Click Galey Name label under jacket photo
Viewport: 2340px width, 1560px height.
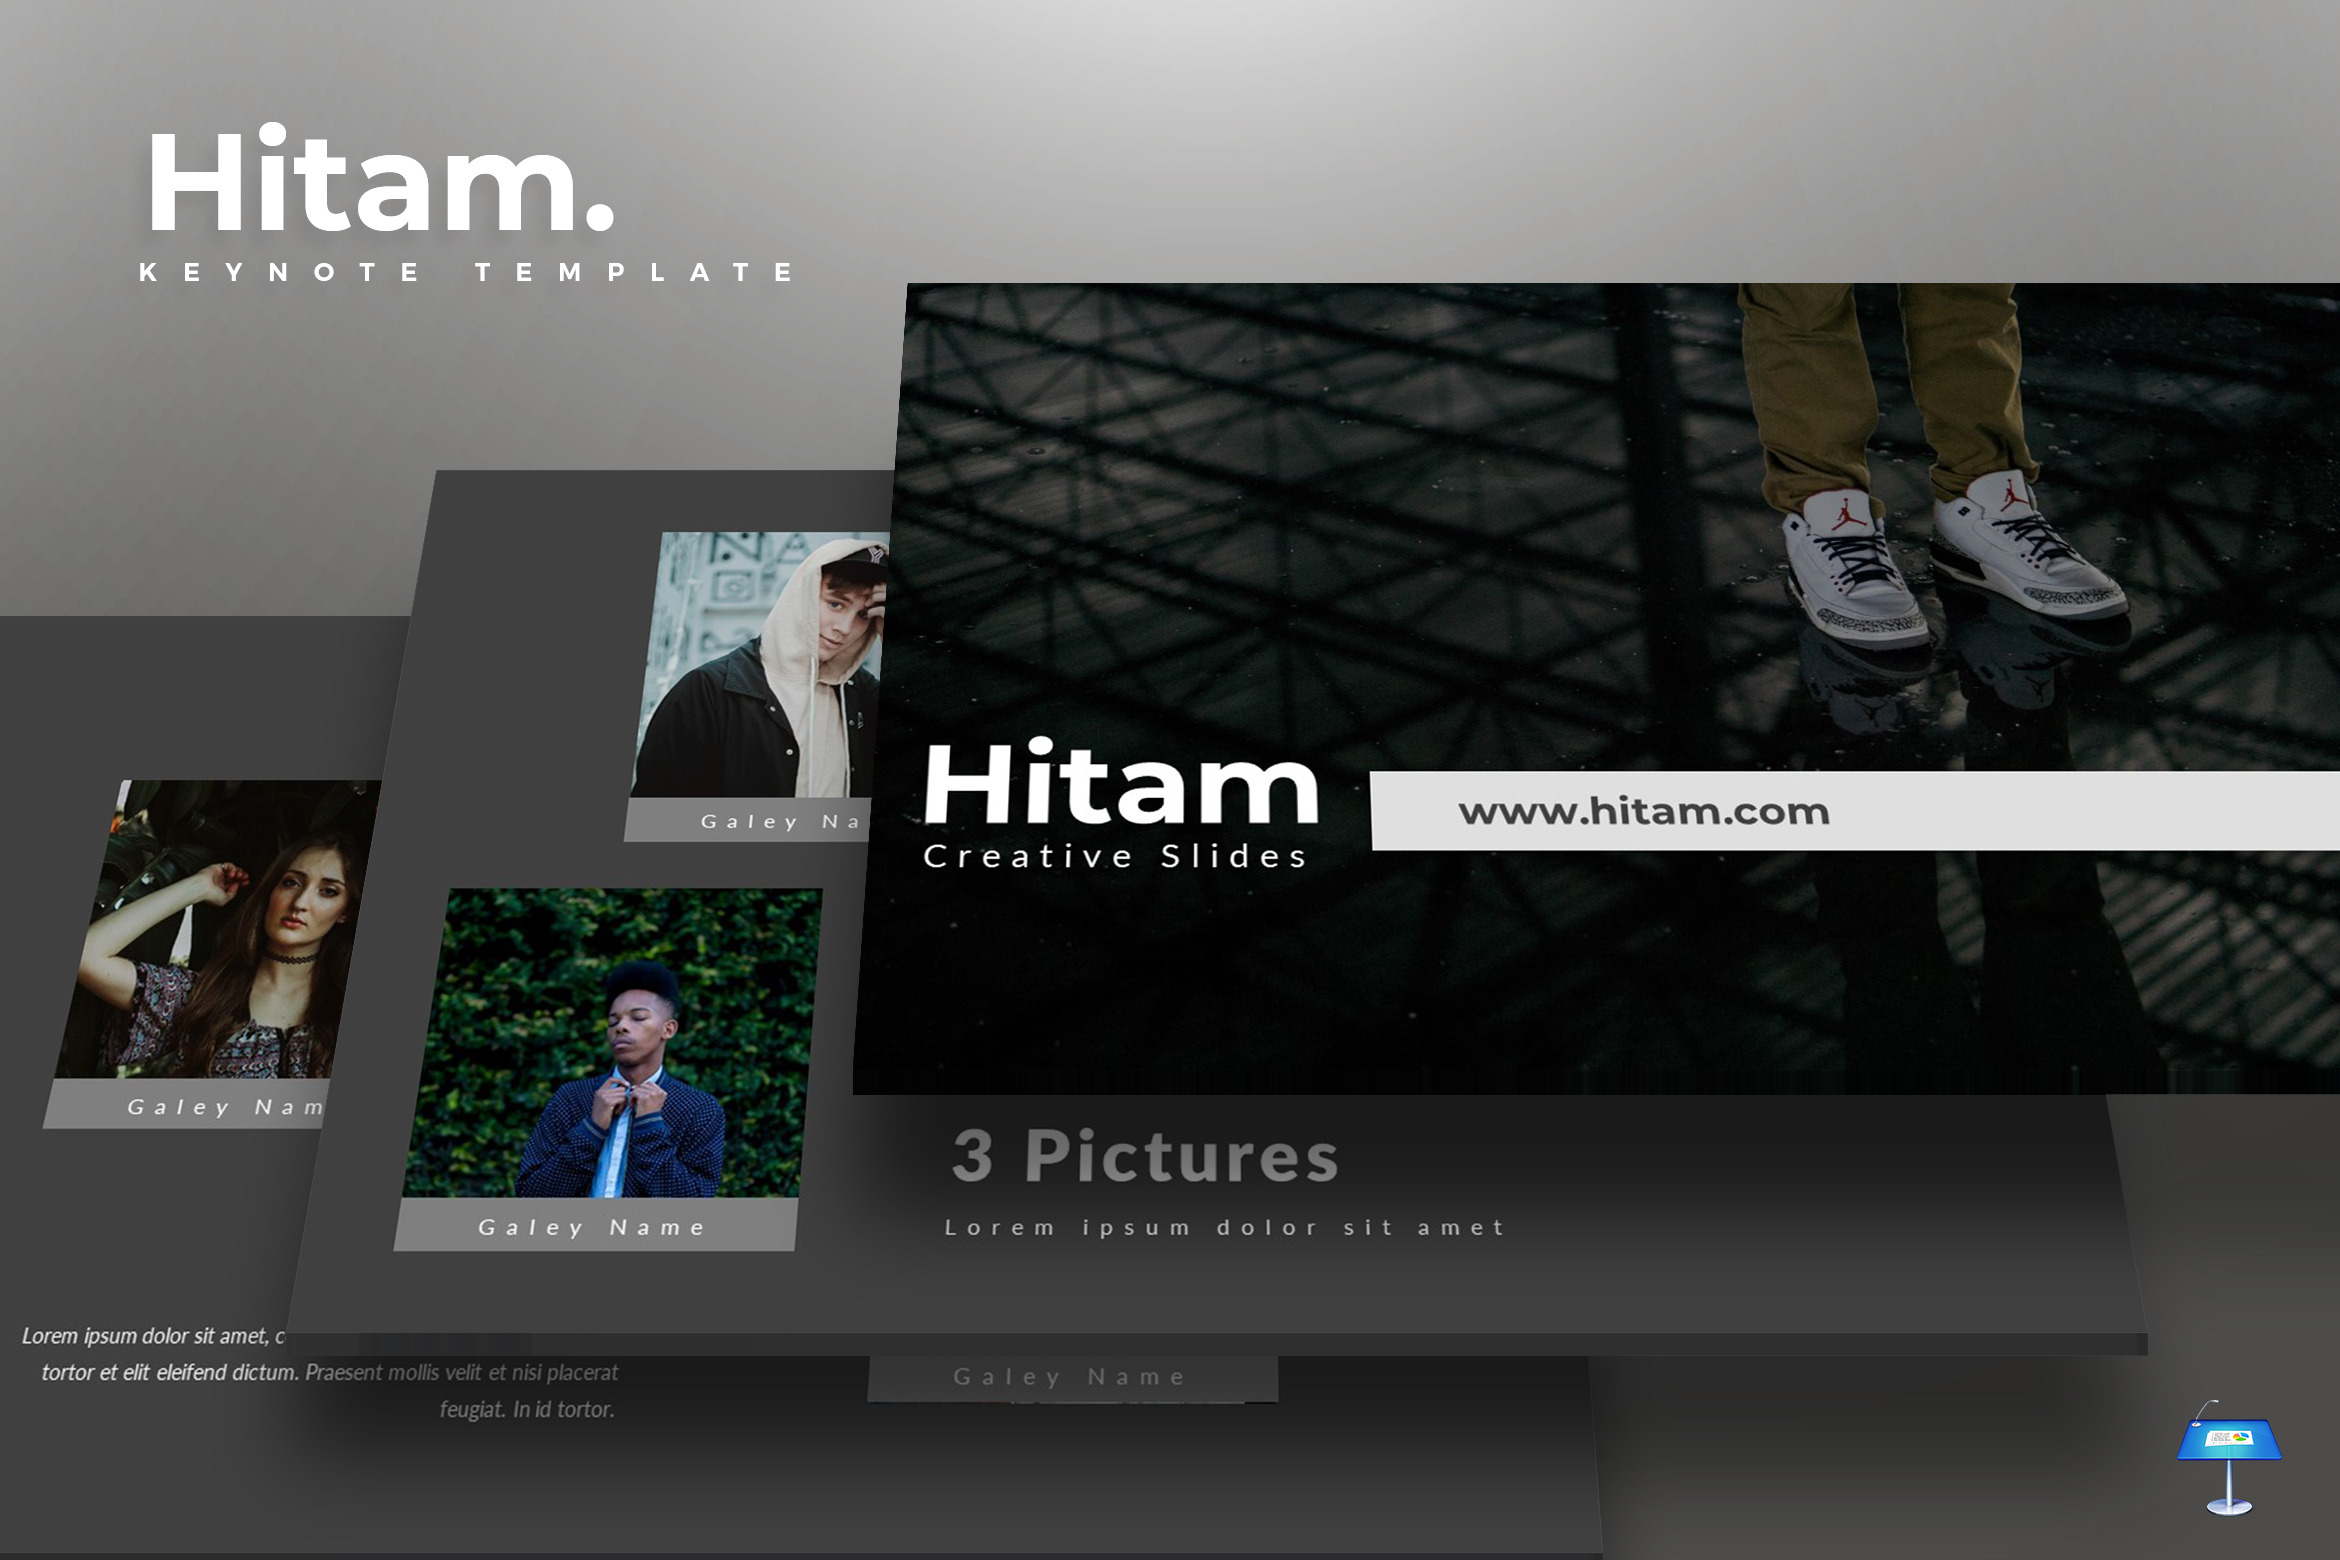pos(593,1227)
